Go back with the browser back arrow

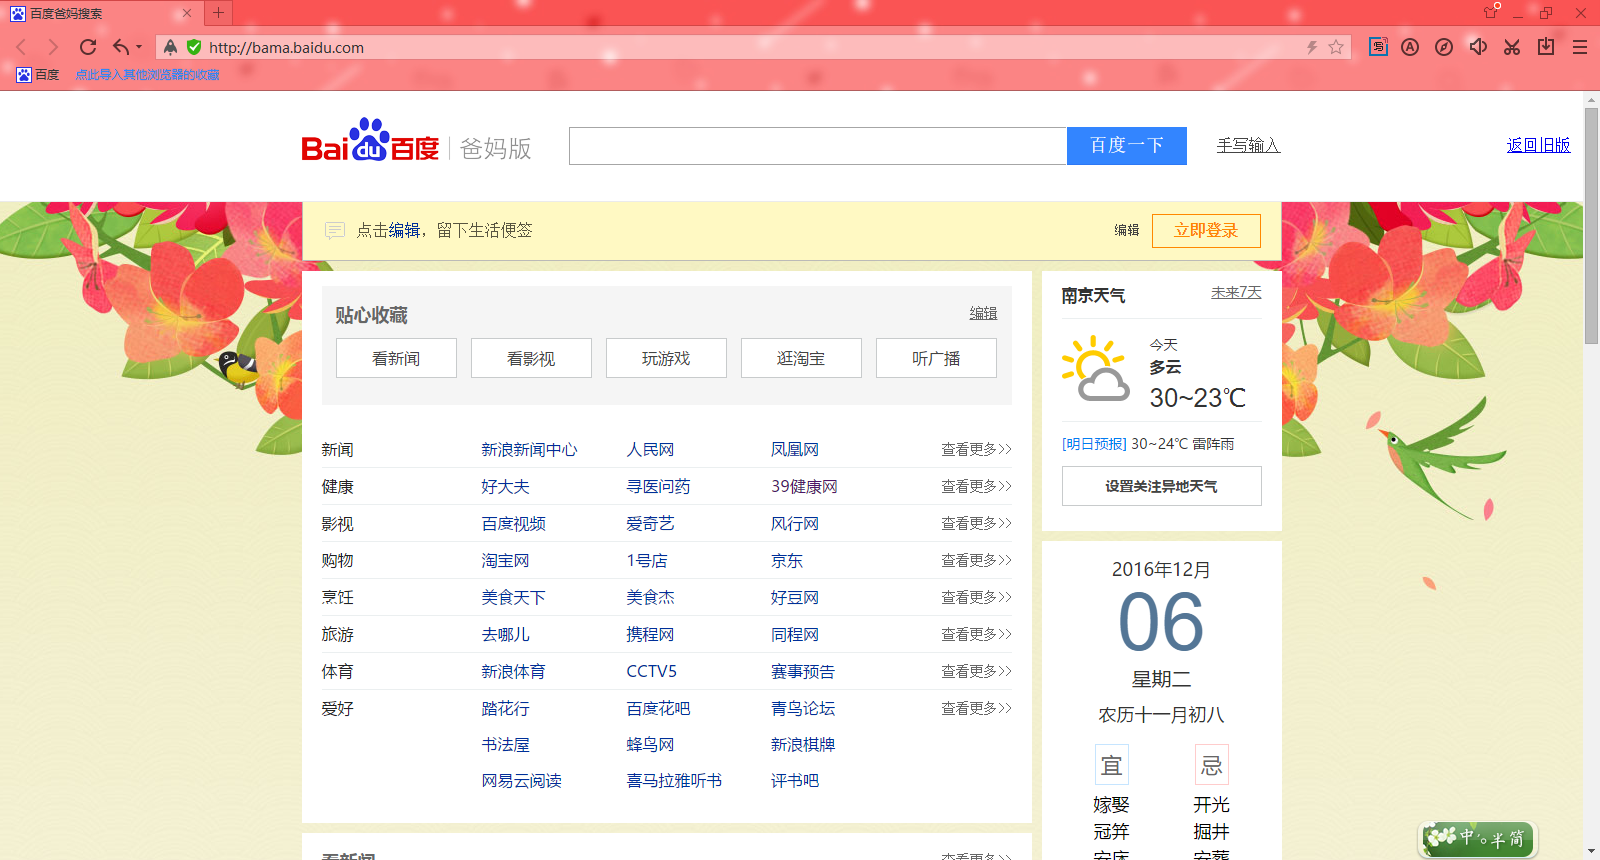pyautogui.click(x=22, y=47)
